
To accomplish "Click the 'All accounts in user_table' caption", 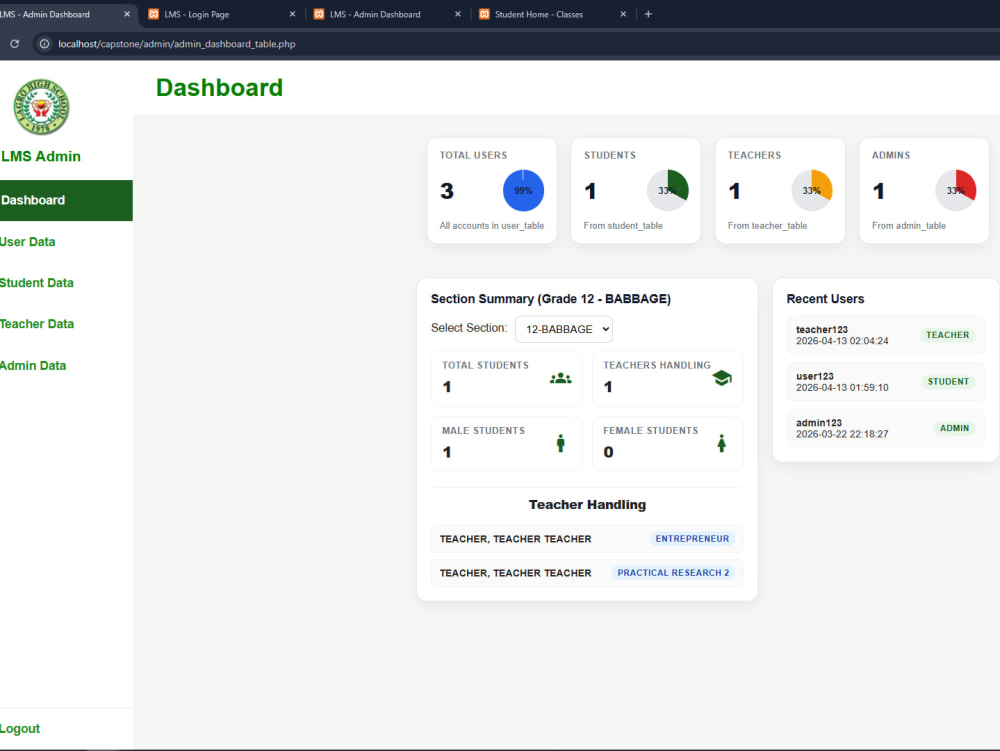I will coord(492,226).
